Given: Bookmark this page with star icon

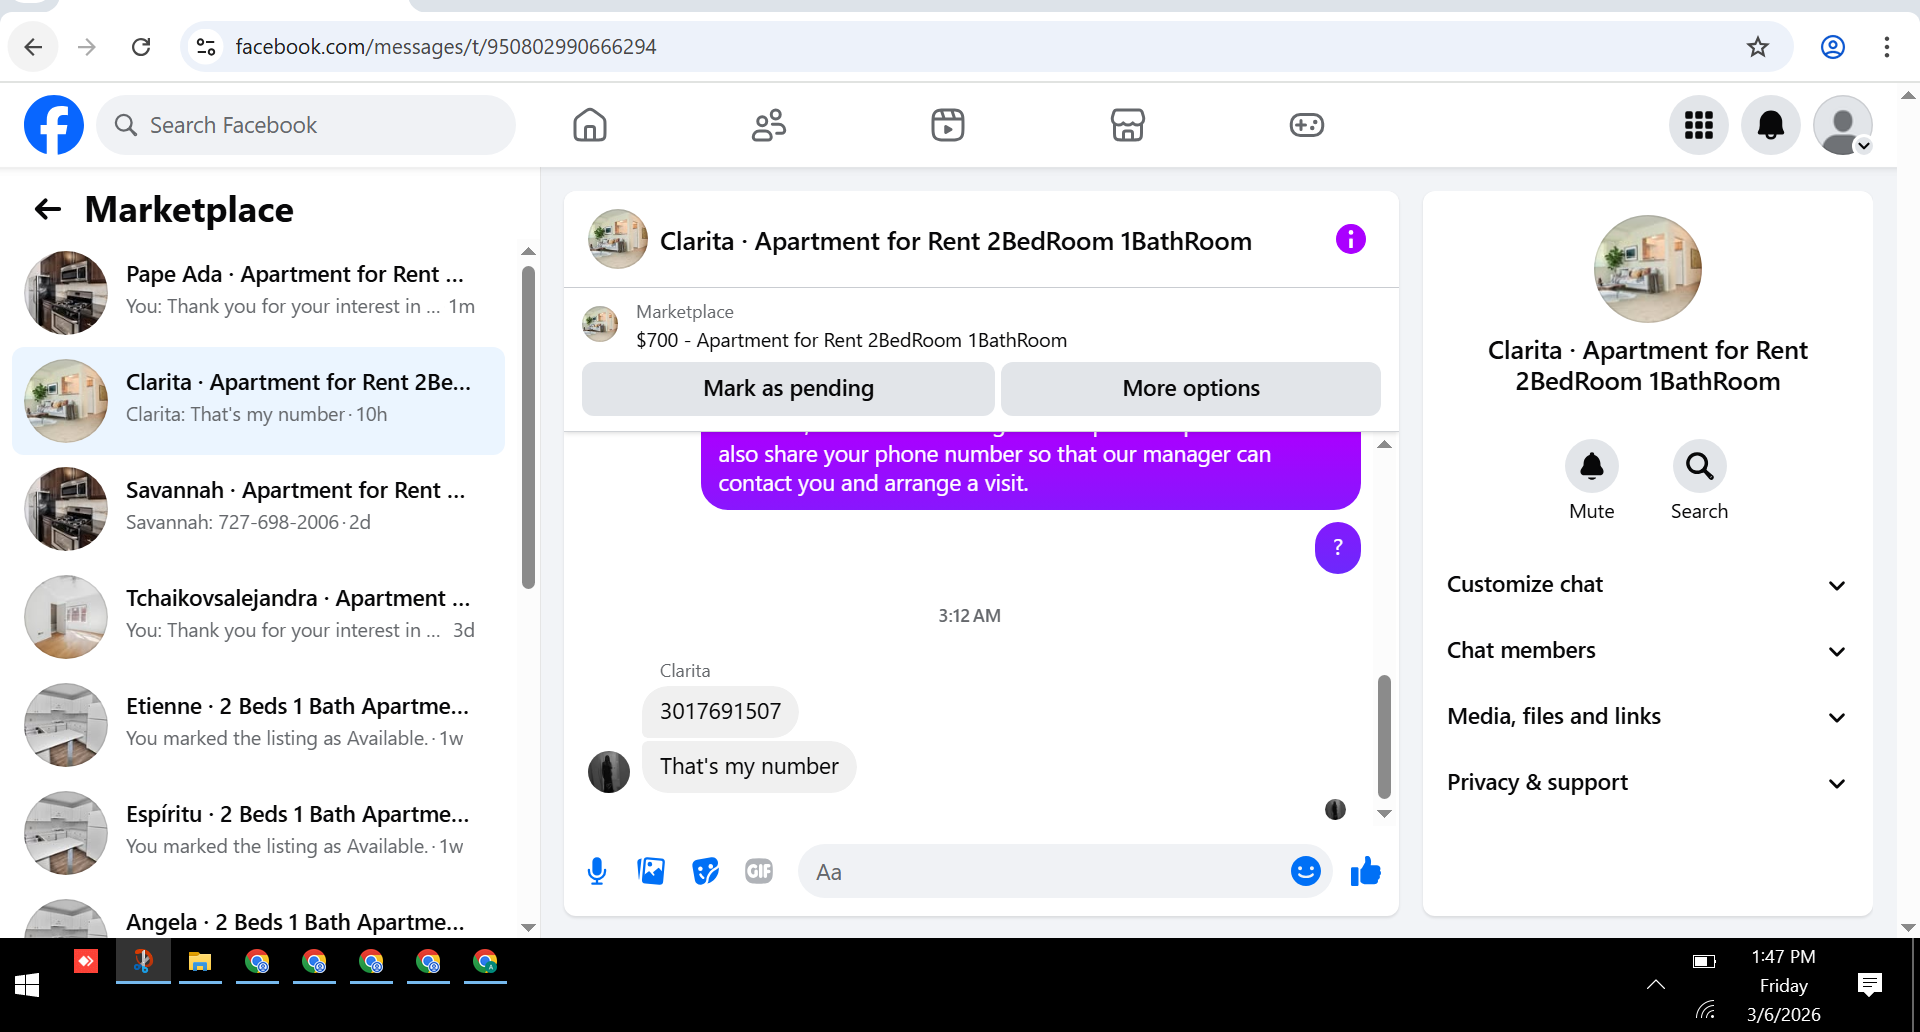Looking at the screenshot, I should coord(1757,47).
